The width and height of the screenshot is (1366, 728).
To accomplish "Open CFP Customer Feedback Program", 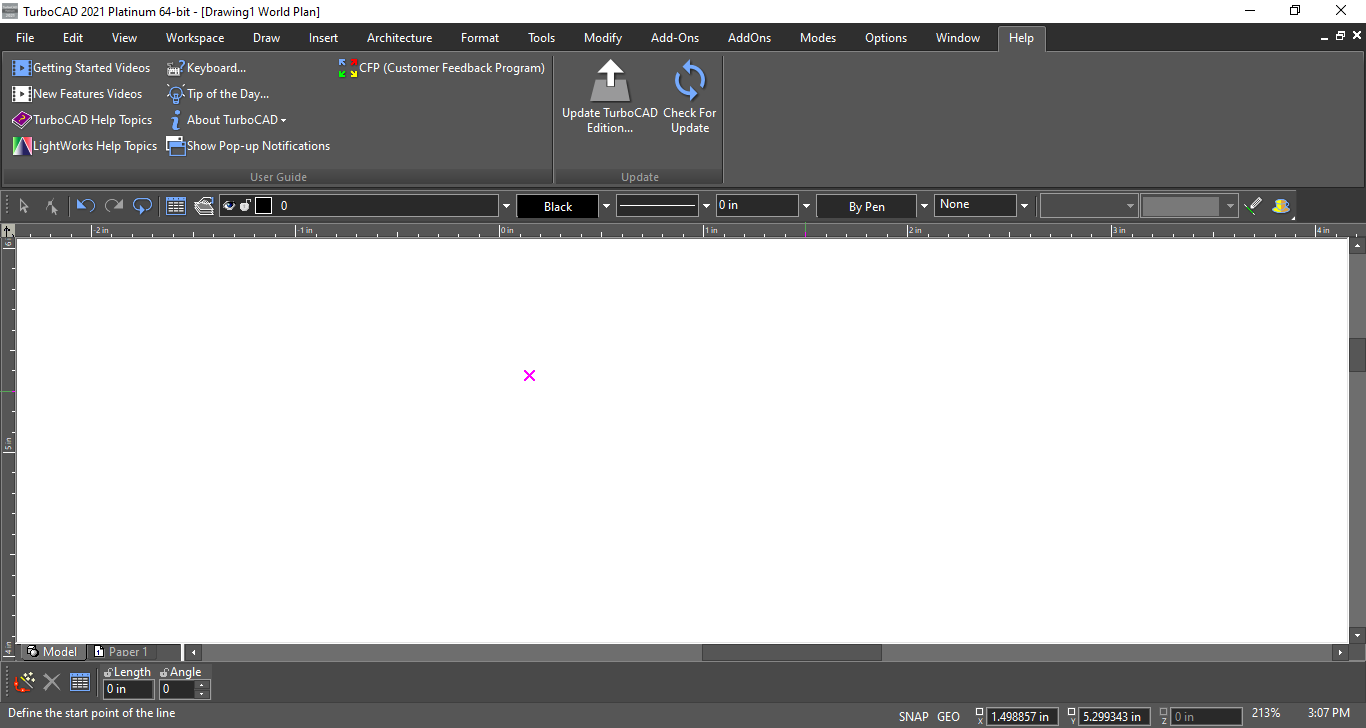I will point(441,68).
